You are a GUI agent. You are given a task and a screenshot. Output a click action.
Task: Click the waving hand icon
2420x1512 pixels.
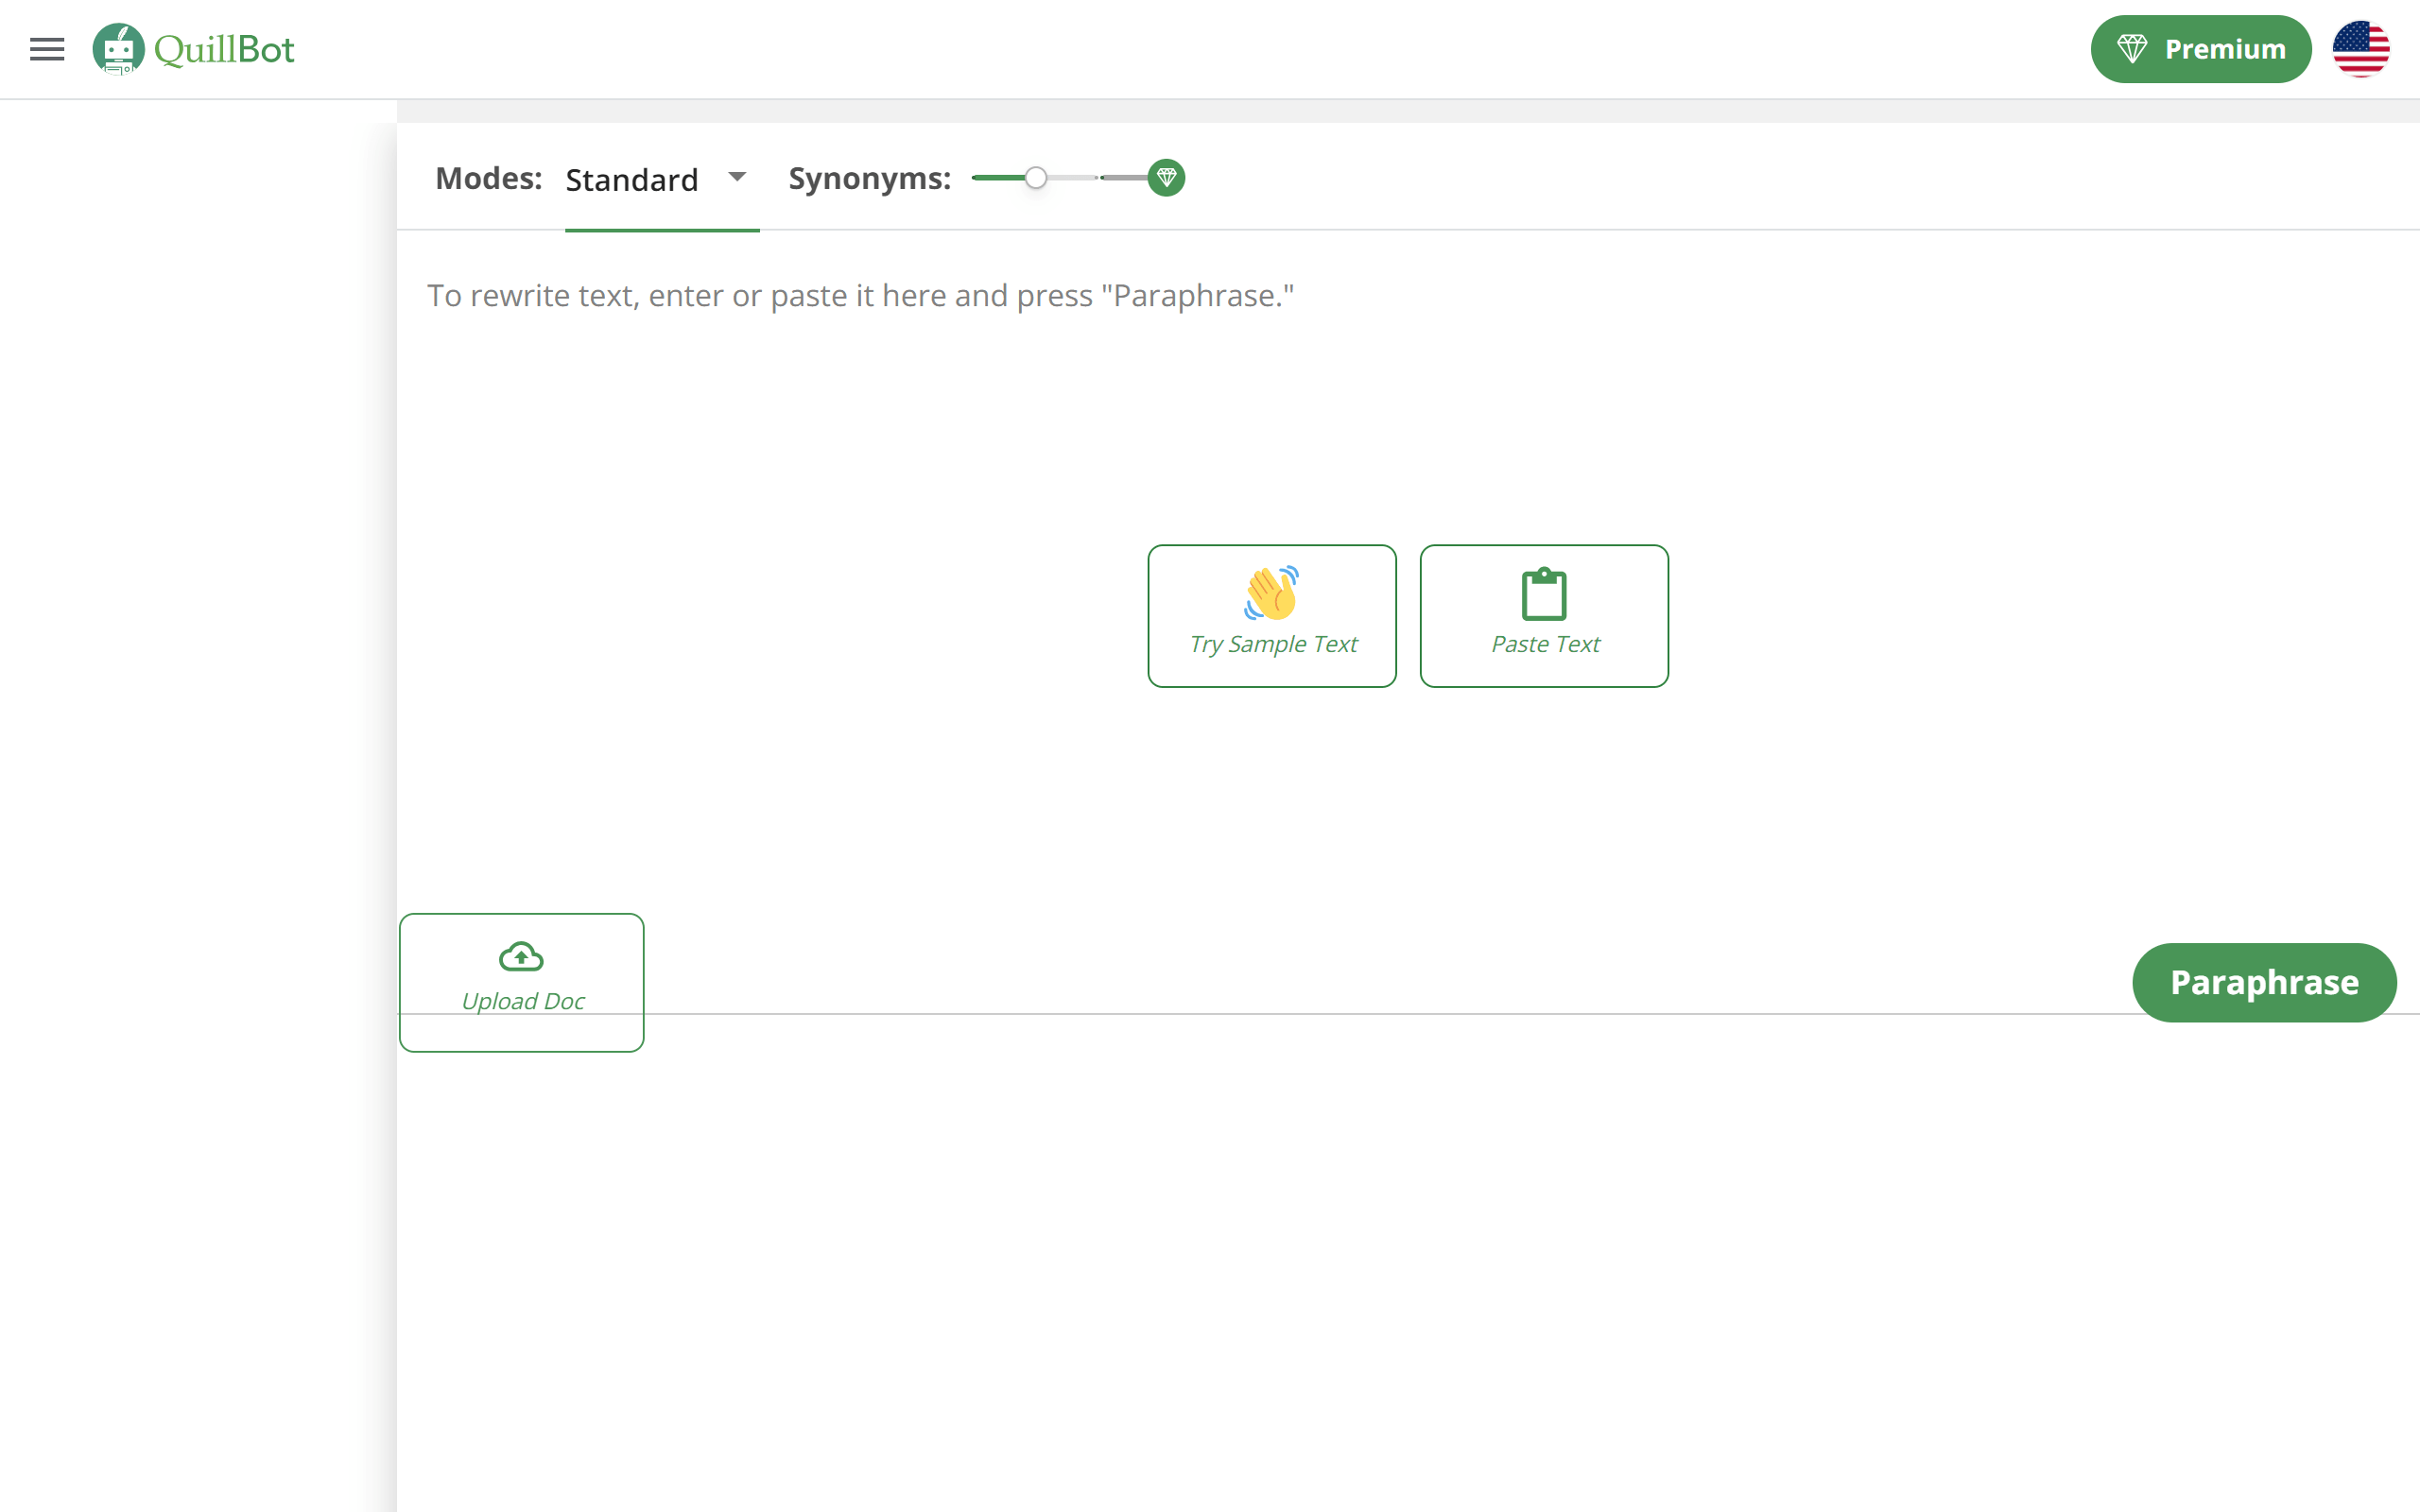point(1272,592)
